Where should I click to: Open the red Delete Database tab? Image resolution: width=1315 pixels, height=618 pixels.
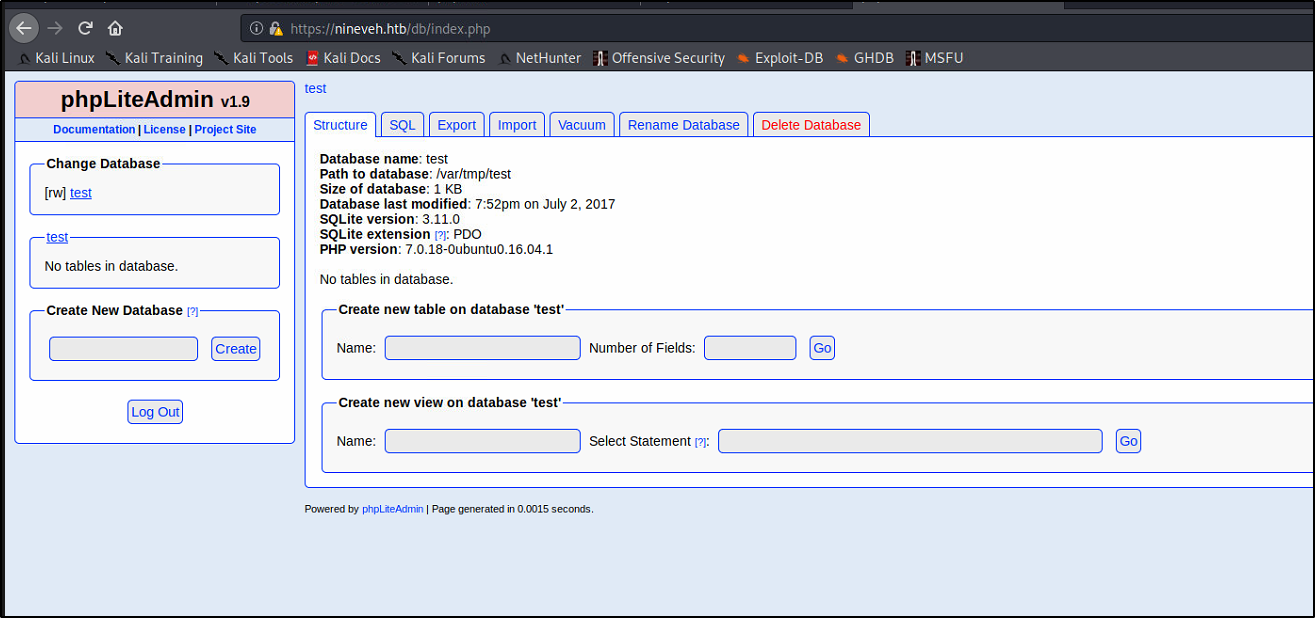point(811,125)
